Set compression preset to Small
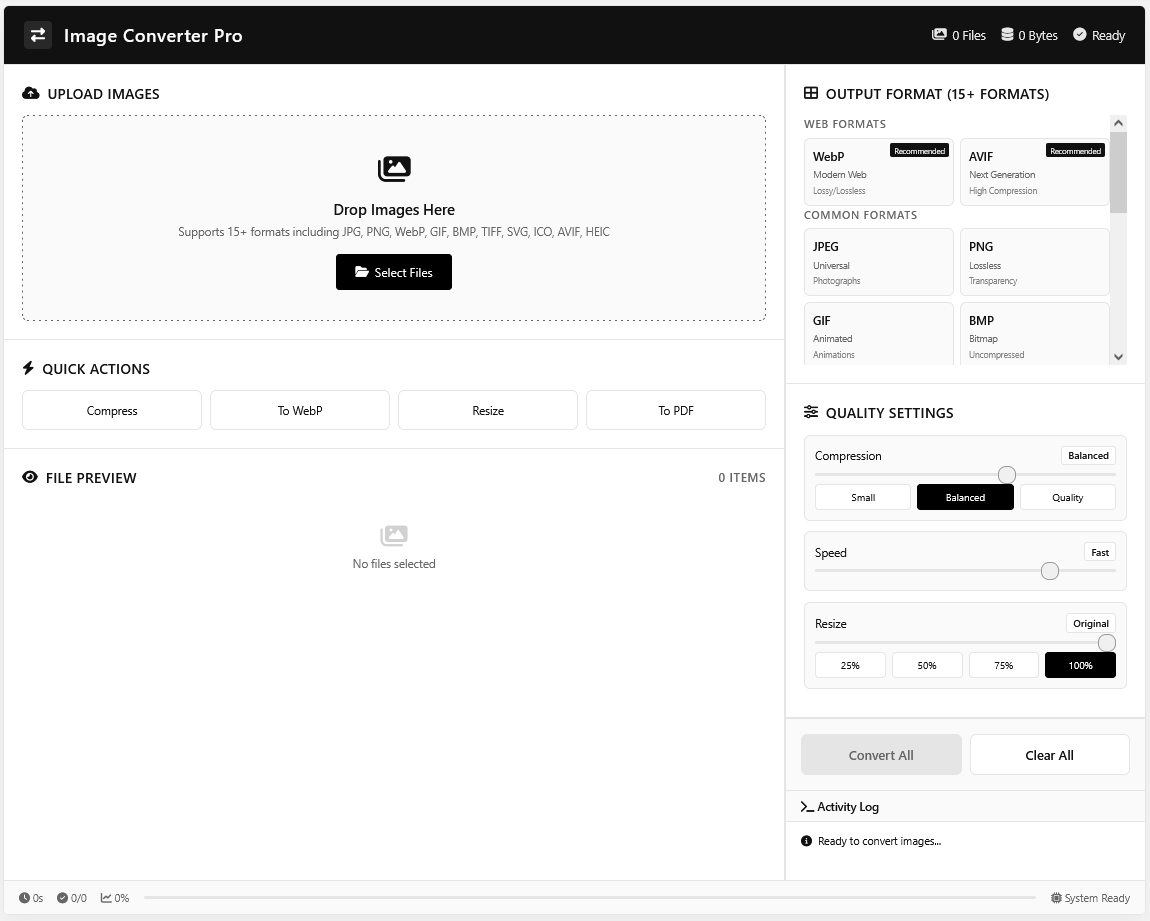The width and height of the screenshot is (1150, 921). coord(862,497)
